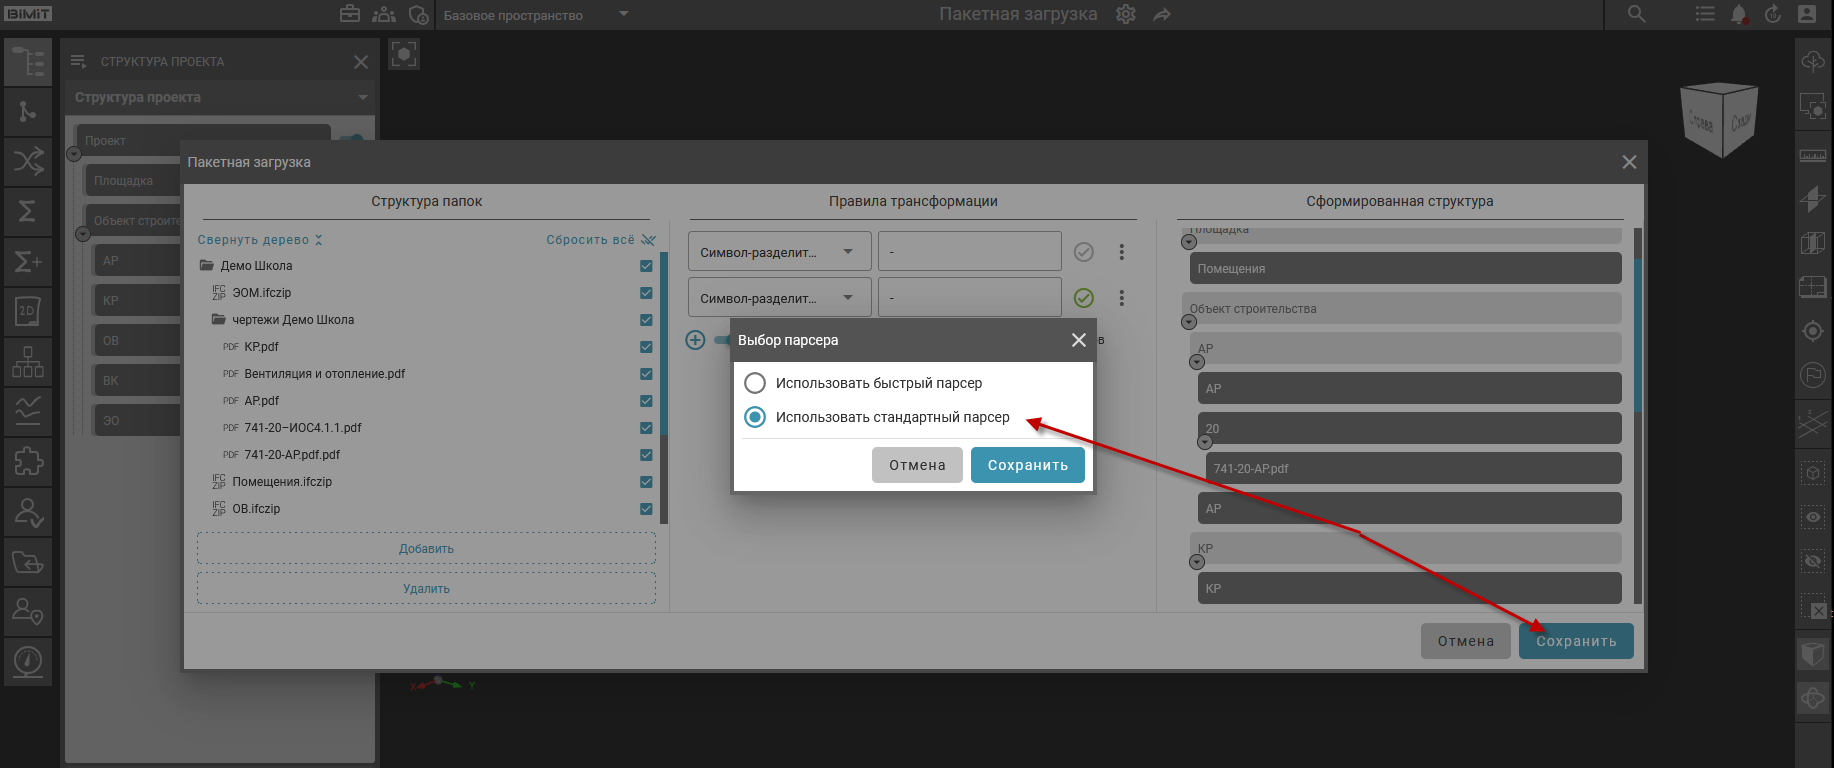Open three-dot menu of first rule

point(1121,252)
